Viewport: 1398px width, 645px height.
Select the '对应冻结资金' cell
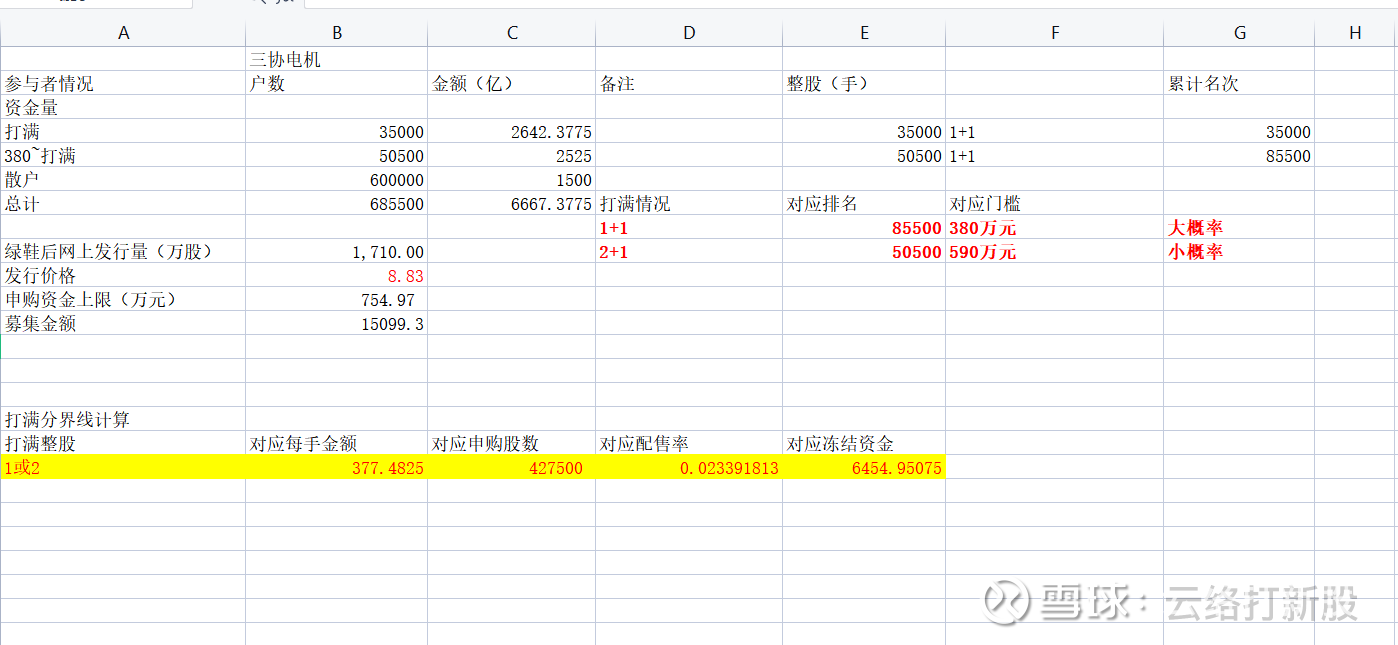tap(864, 443)
